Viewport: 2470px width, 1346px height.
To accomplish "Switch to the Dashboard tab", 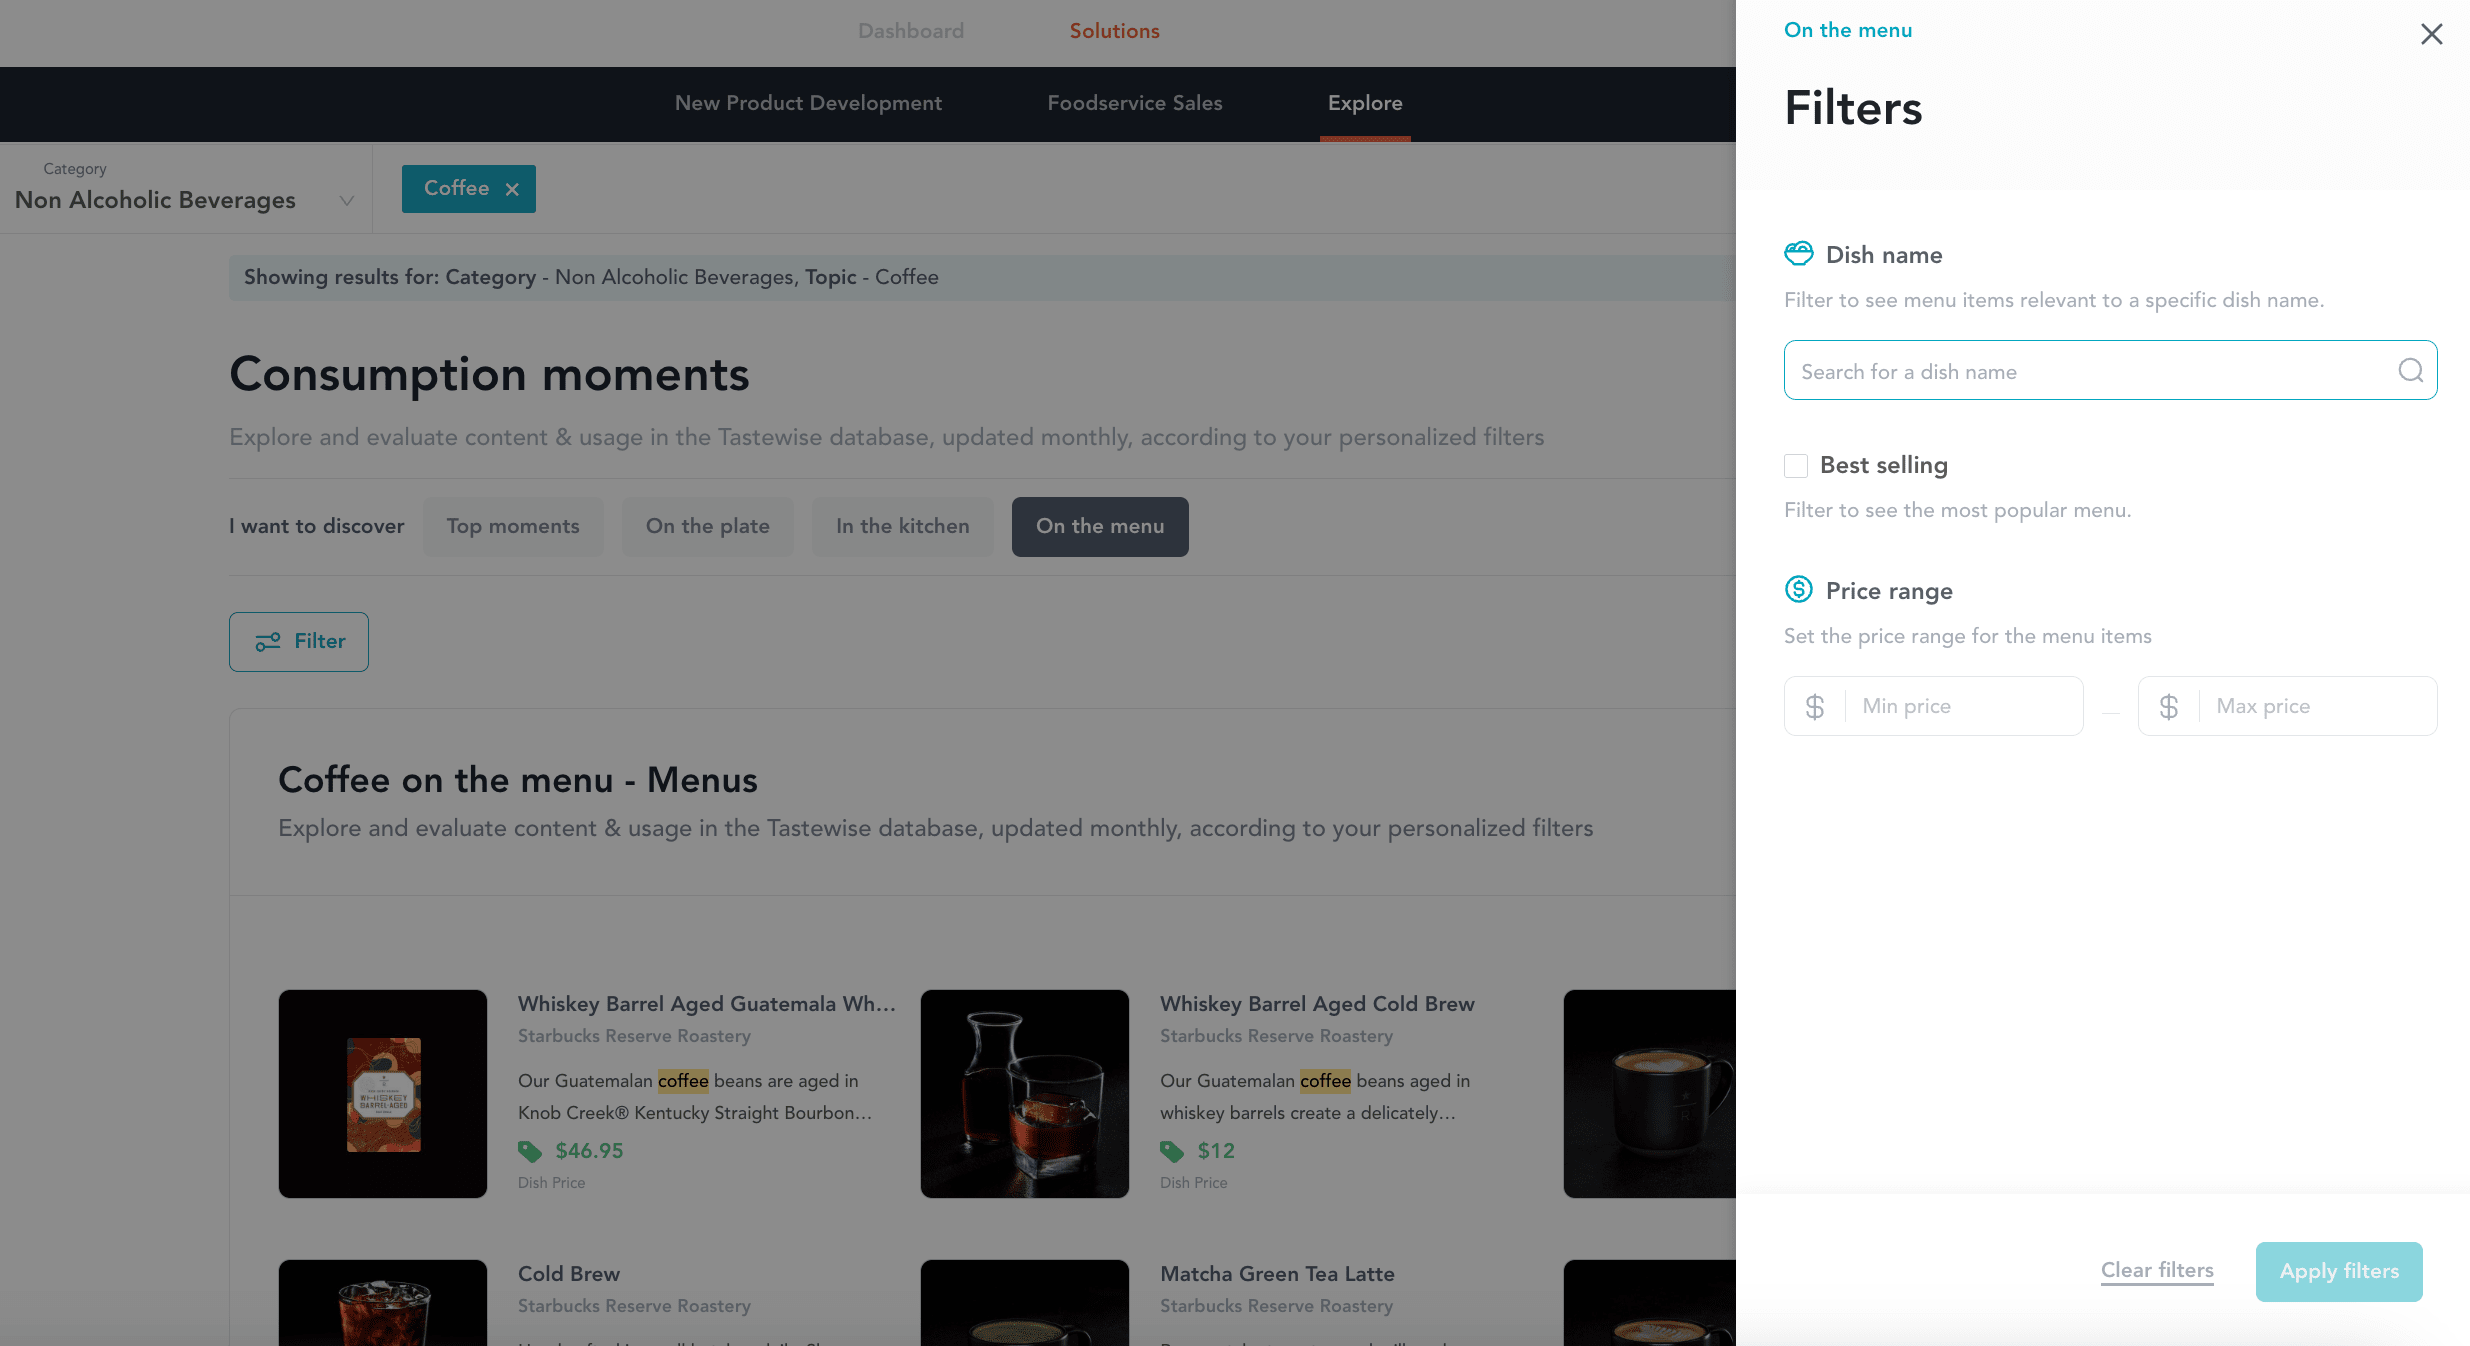I will pyautogui.click(x=911, y=31).
